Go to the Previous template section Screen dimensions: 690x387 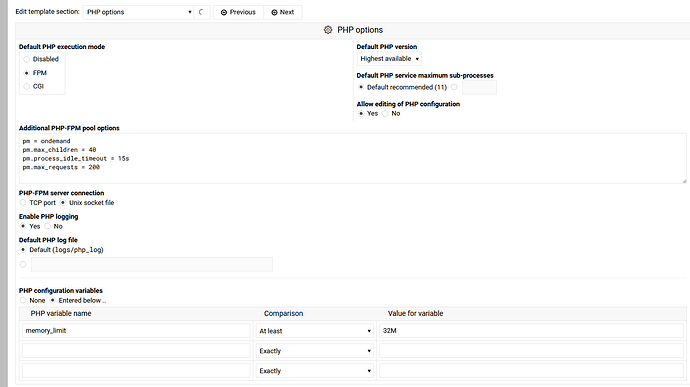click(x=238, y=12)
